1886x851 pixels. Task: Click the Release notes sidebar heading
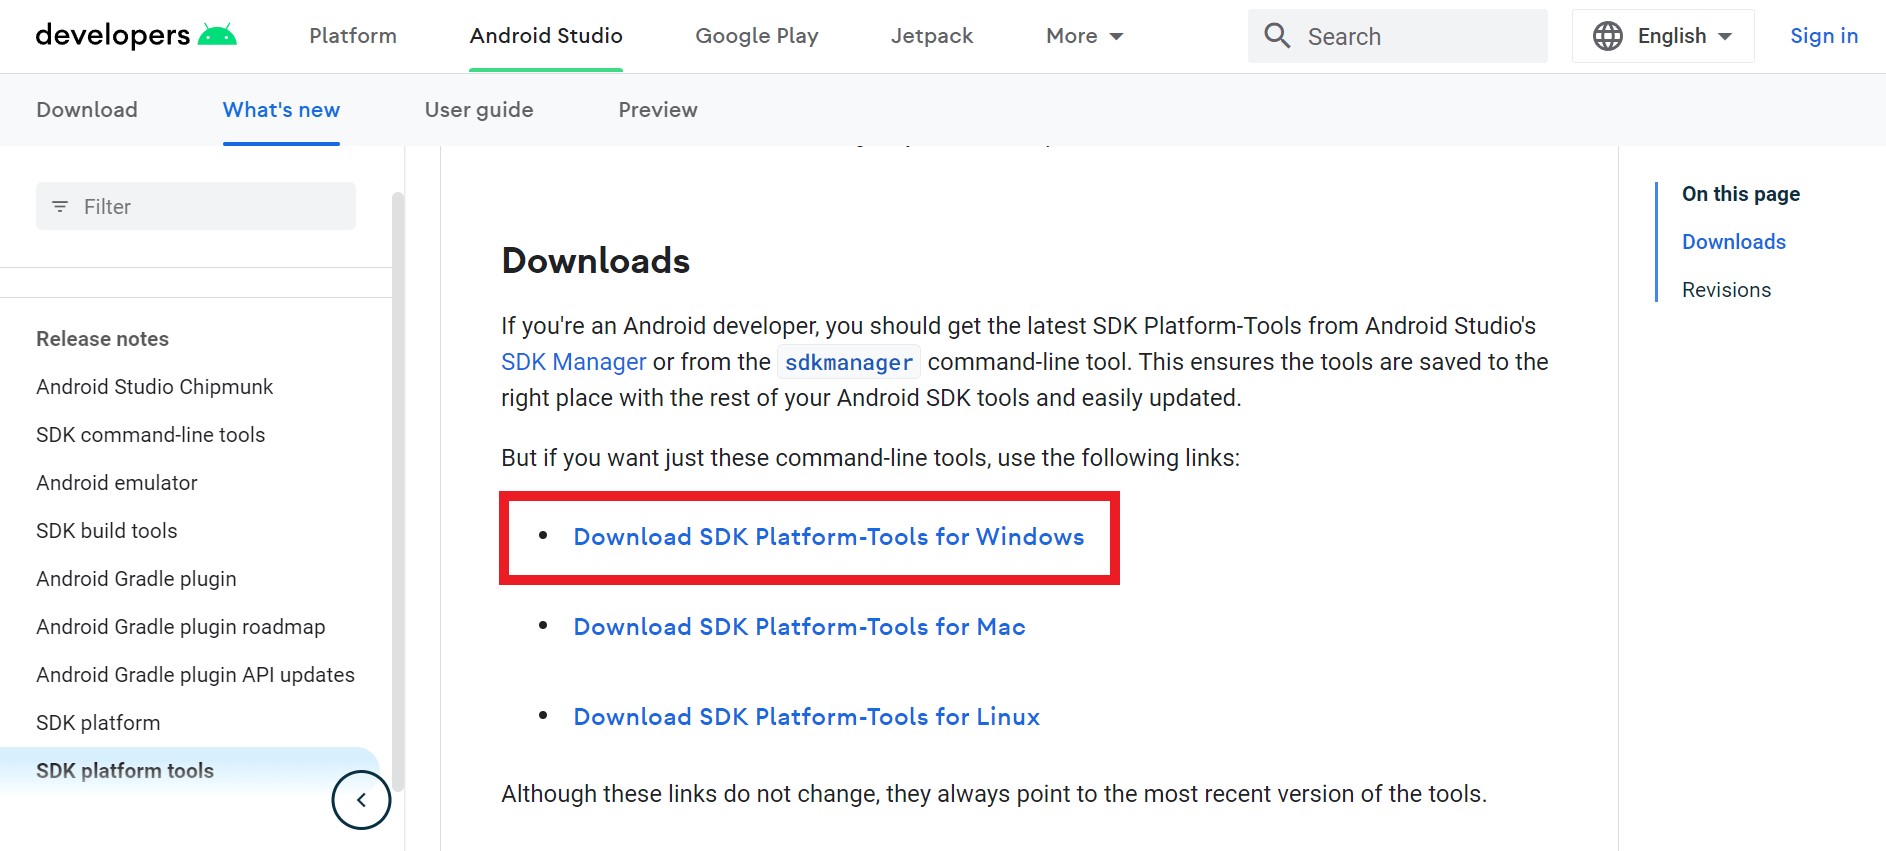click(103, 339)
